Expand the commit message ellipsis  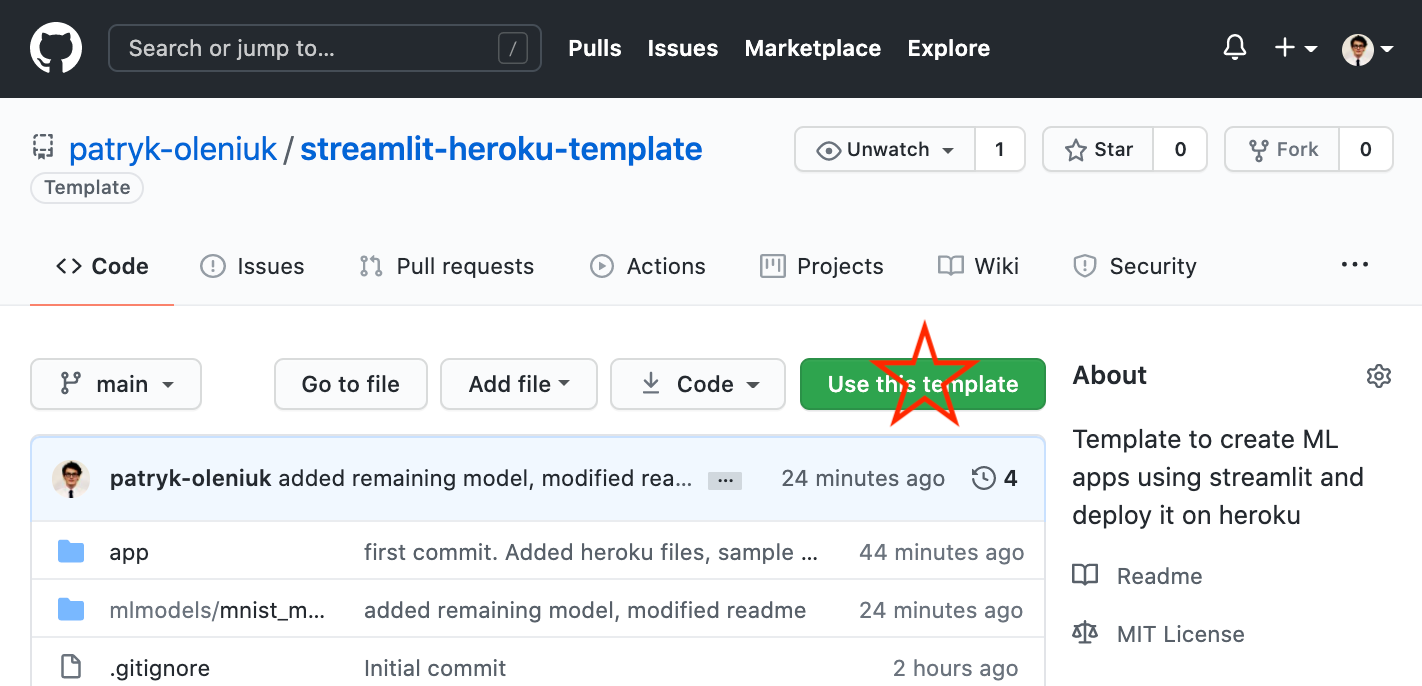725,481
